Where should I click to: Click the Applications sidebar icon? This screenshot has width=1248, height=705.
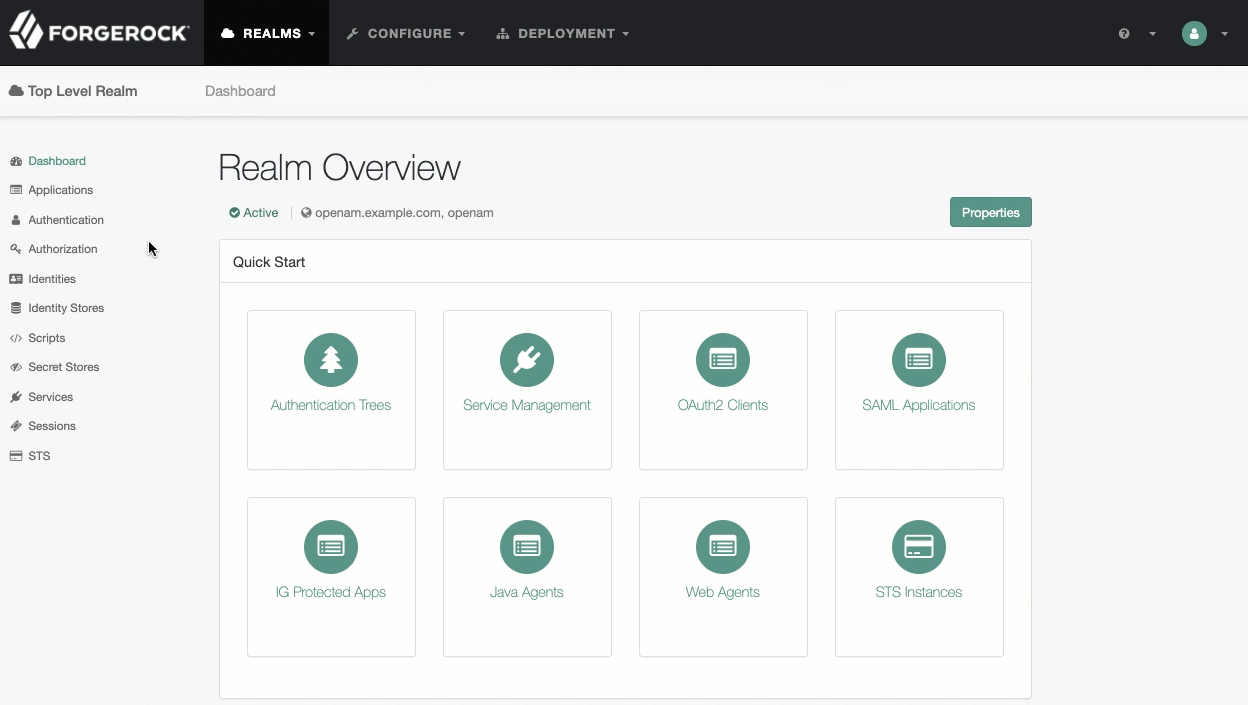pyautogui.click(x=16, y=190)
